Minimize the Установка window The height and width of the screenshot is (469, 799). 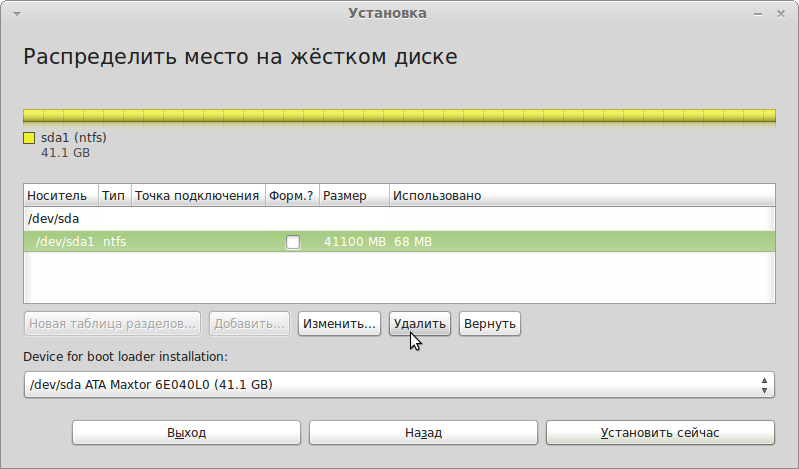[758, 14]
